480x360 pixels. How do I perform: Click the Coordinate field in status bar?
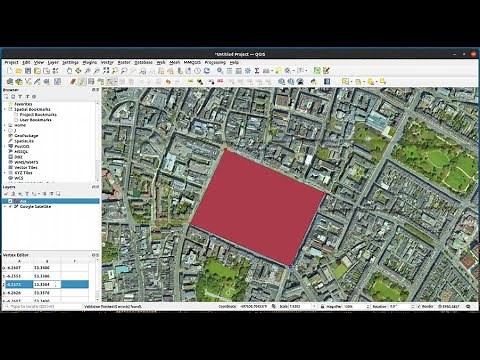click(253, 306)
